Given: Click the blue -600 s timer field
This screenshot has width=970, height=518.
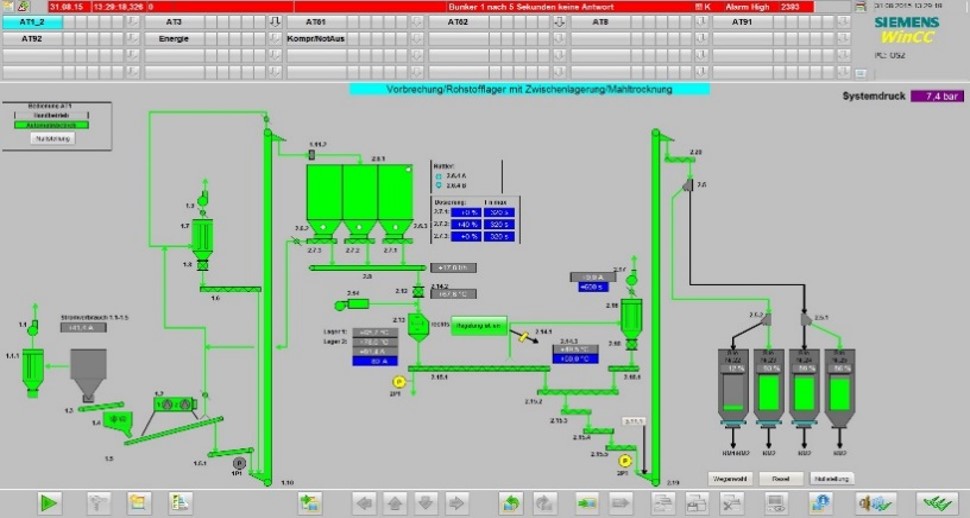Looking at the screenshot, I should pyautogui.click(x=593, y=287).
